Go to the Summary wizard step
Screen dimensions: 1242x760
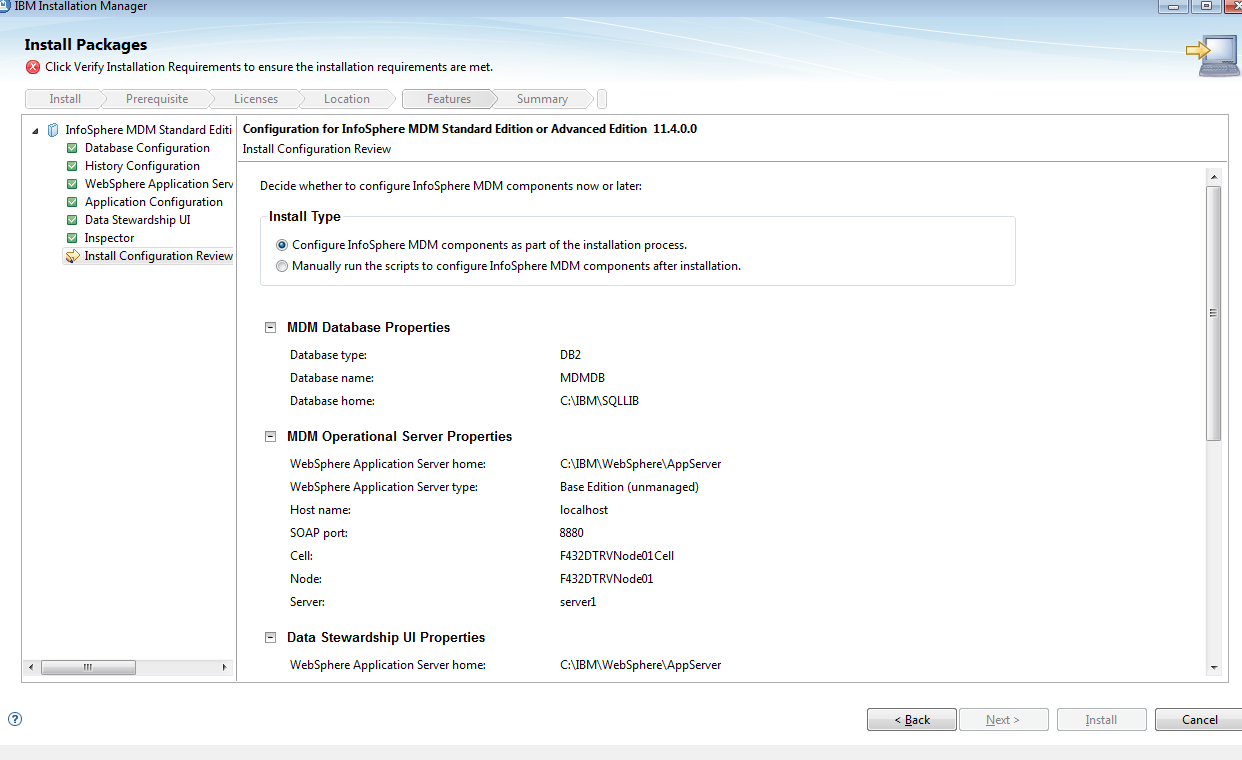[542, 99]
